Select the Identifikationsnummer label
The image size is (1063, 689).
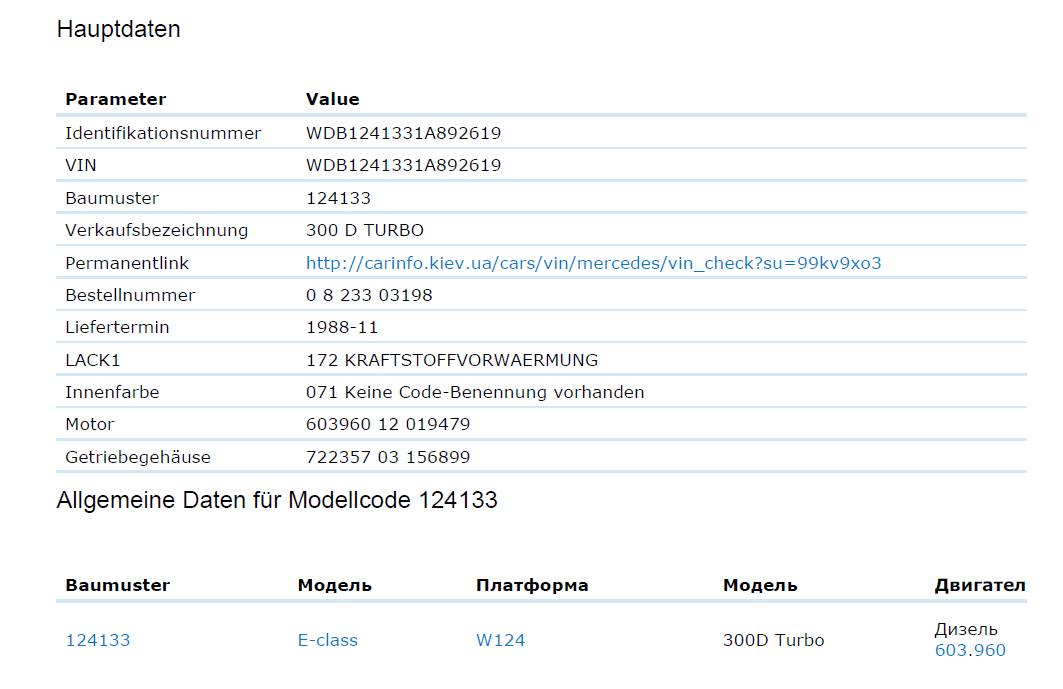click(163, 133)
